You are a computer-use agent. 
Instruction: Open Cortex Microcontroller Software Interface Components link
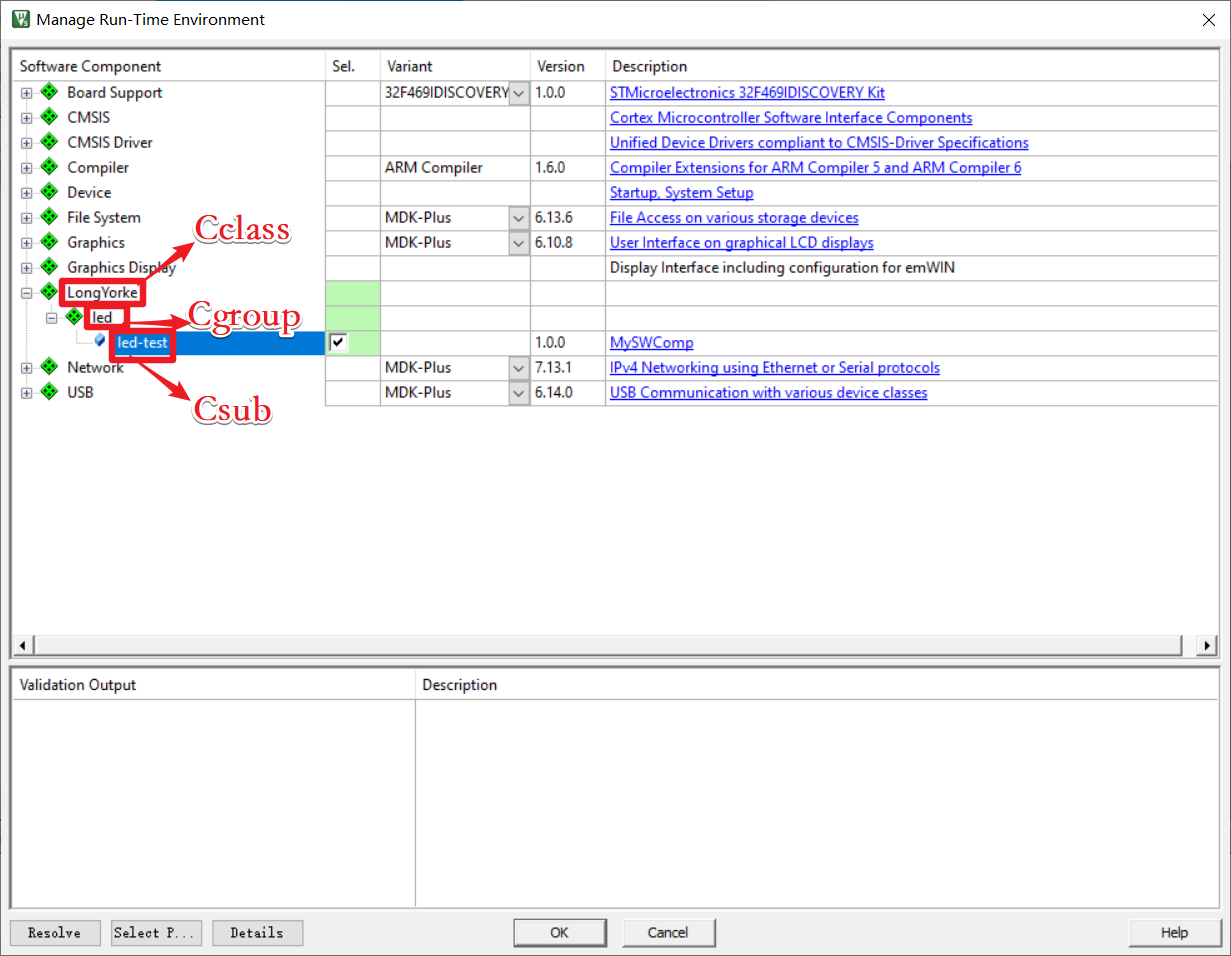791,117
